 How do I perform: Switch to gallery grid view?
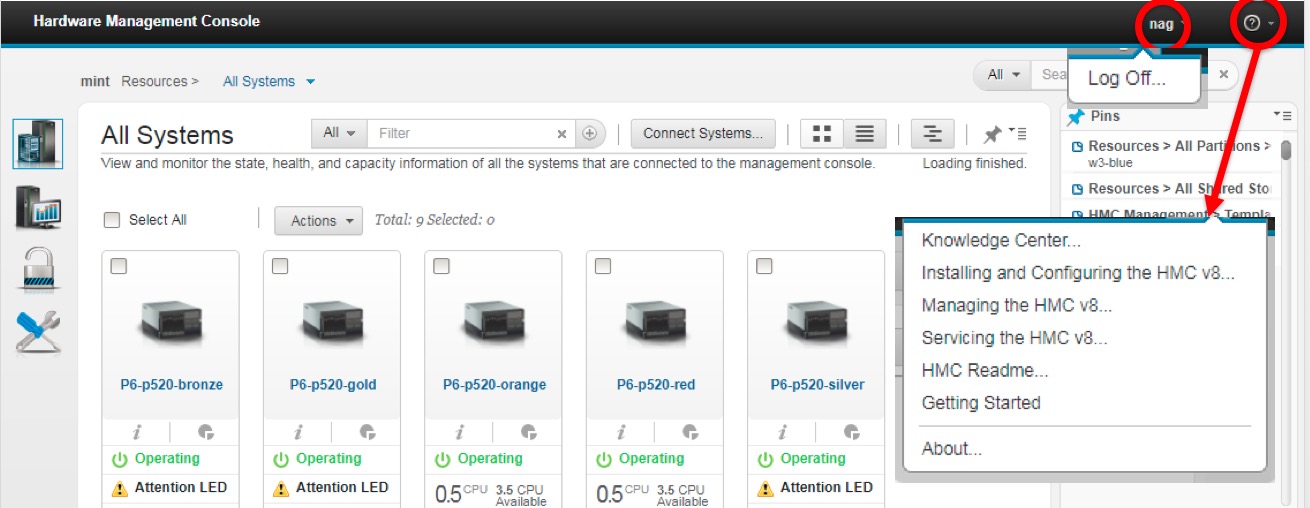pyautogui.click(x=822, y=133)
